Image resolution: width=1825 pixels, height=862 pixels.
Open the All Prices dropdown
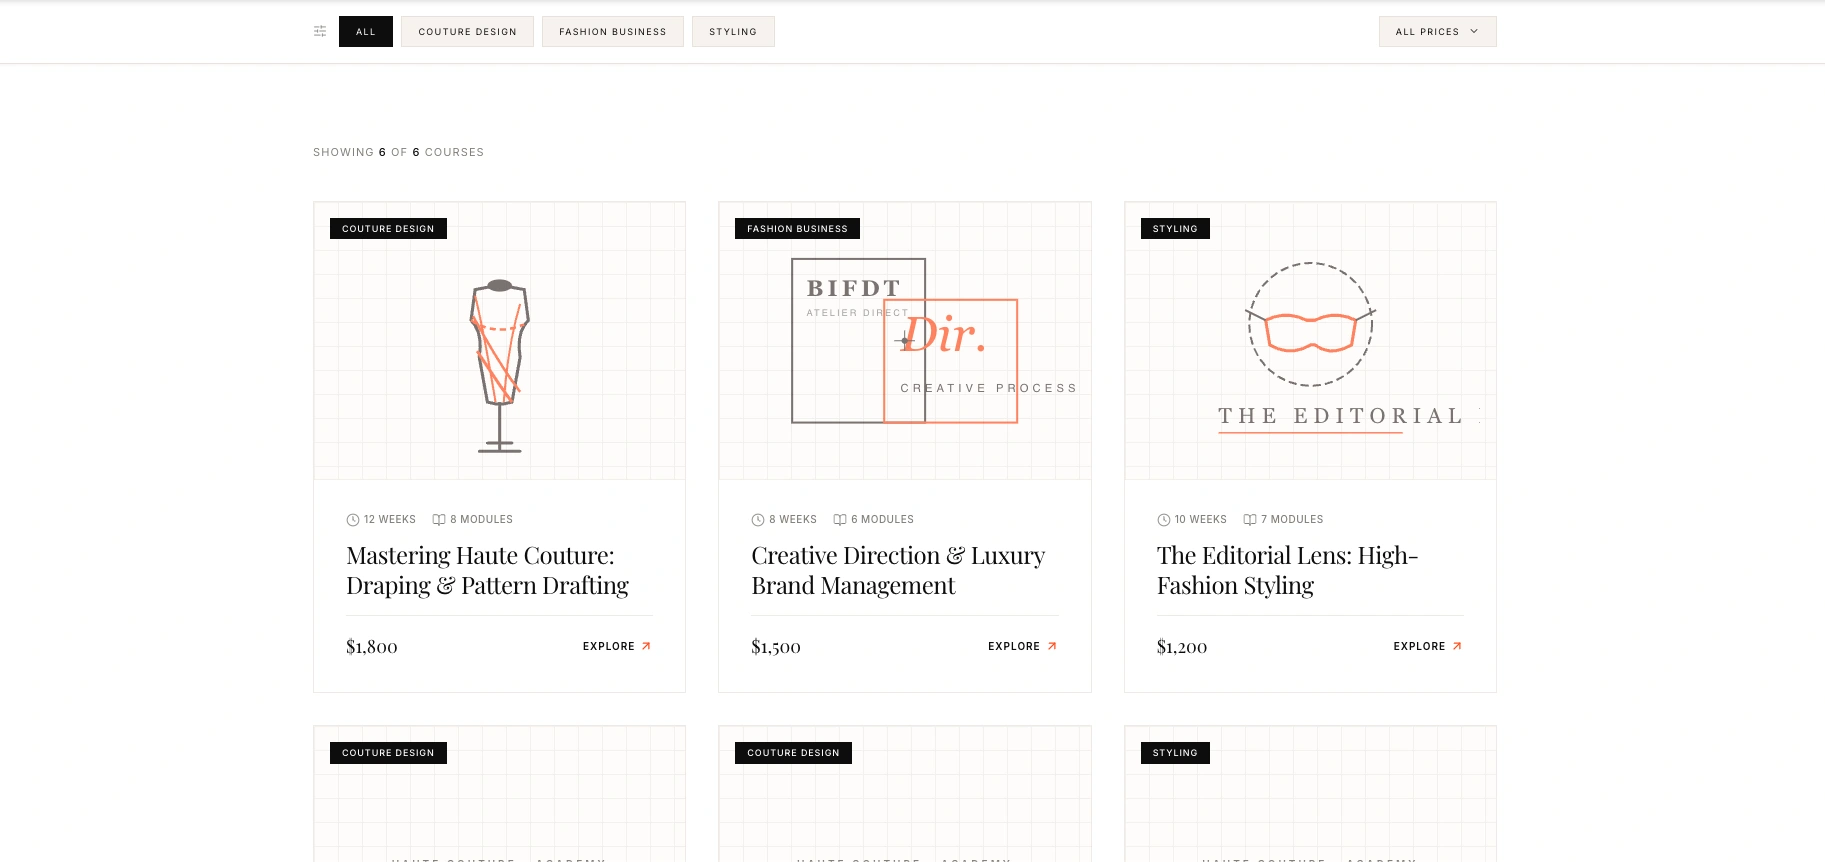(1437, 32)
